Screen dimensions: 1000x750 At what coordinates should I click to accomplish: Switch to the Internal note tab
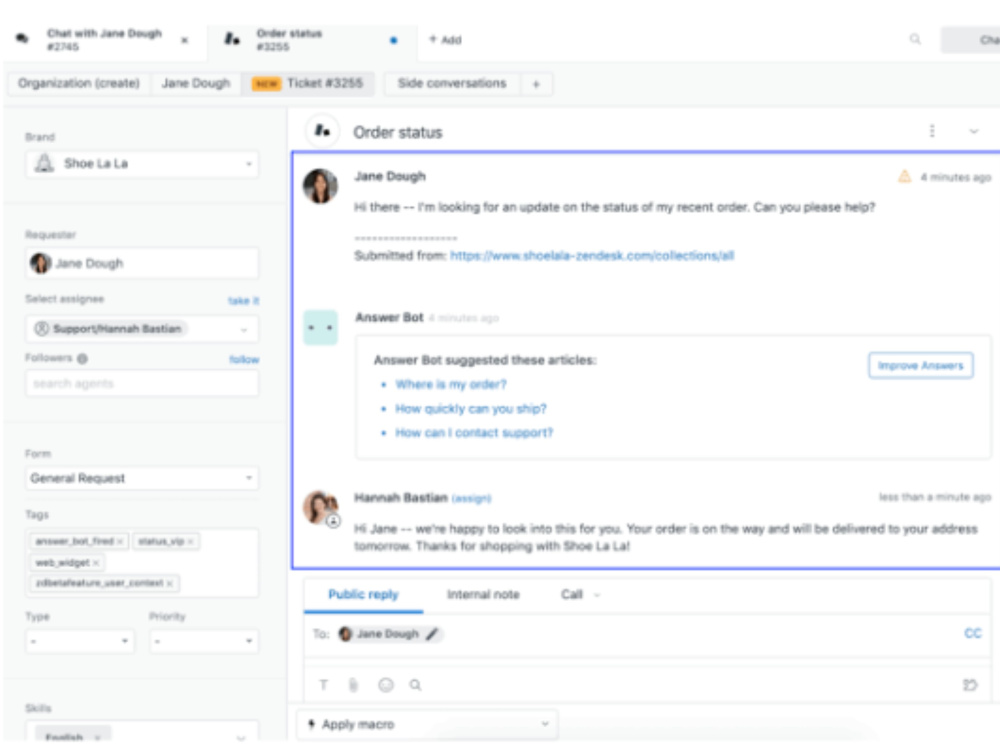pos(483,594)
